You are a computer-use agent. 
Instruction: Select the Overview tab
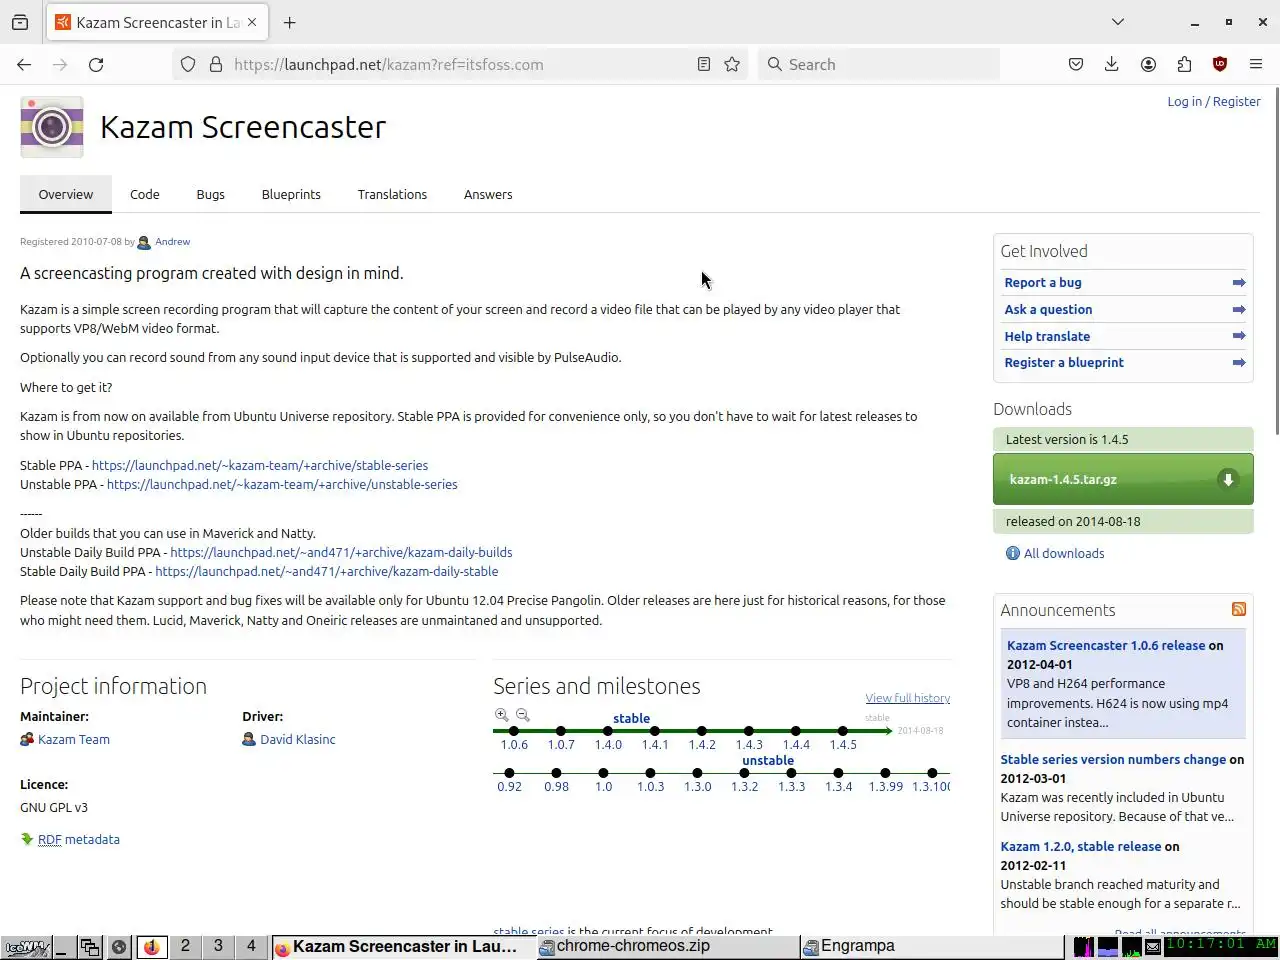point(66,194)
